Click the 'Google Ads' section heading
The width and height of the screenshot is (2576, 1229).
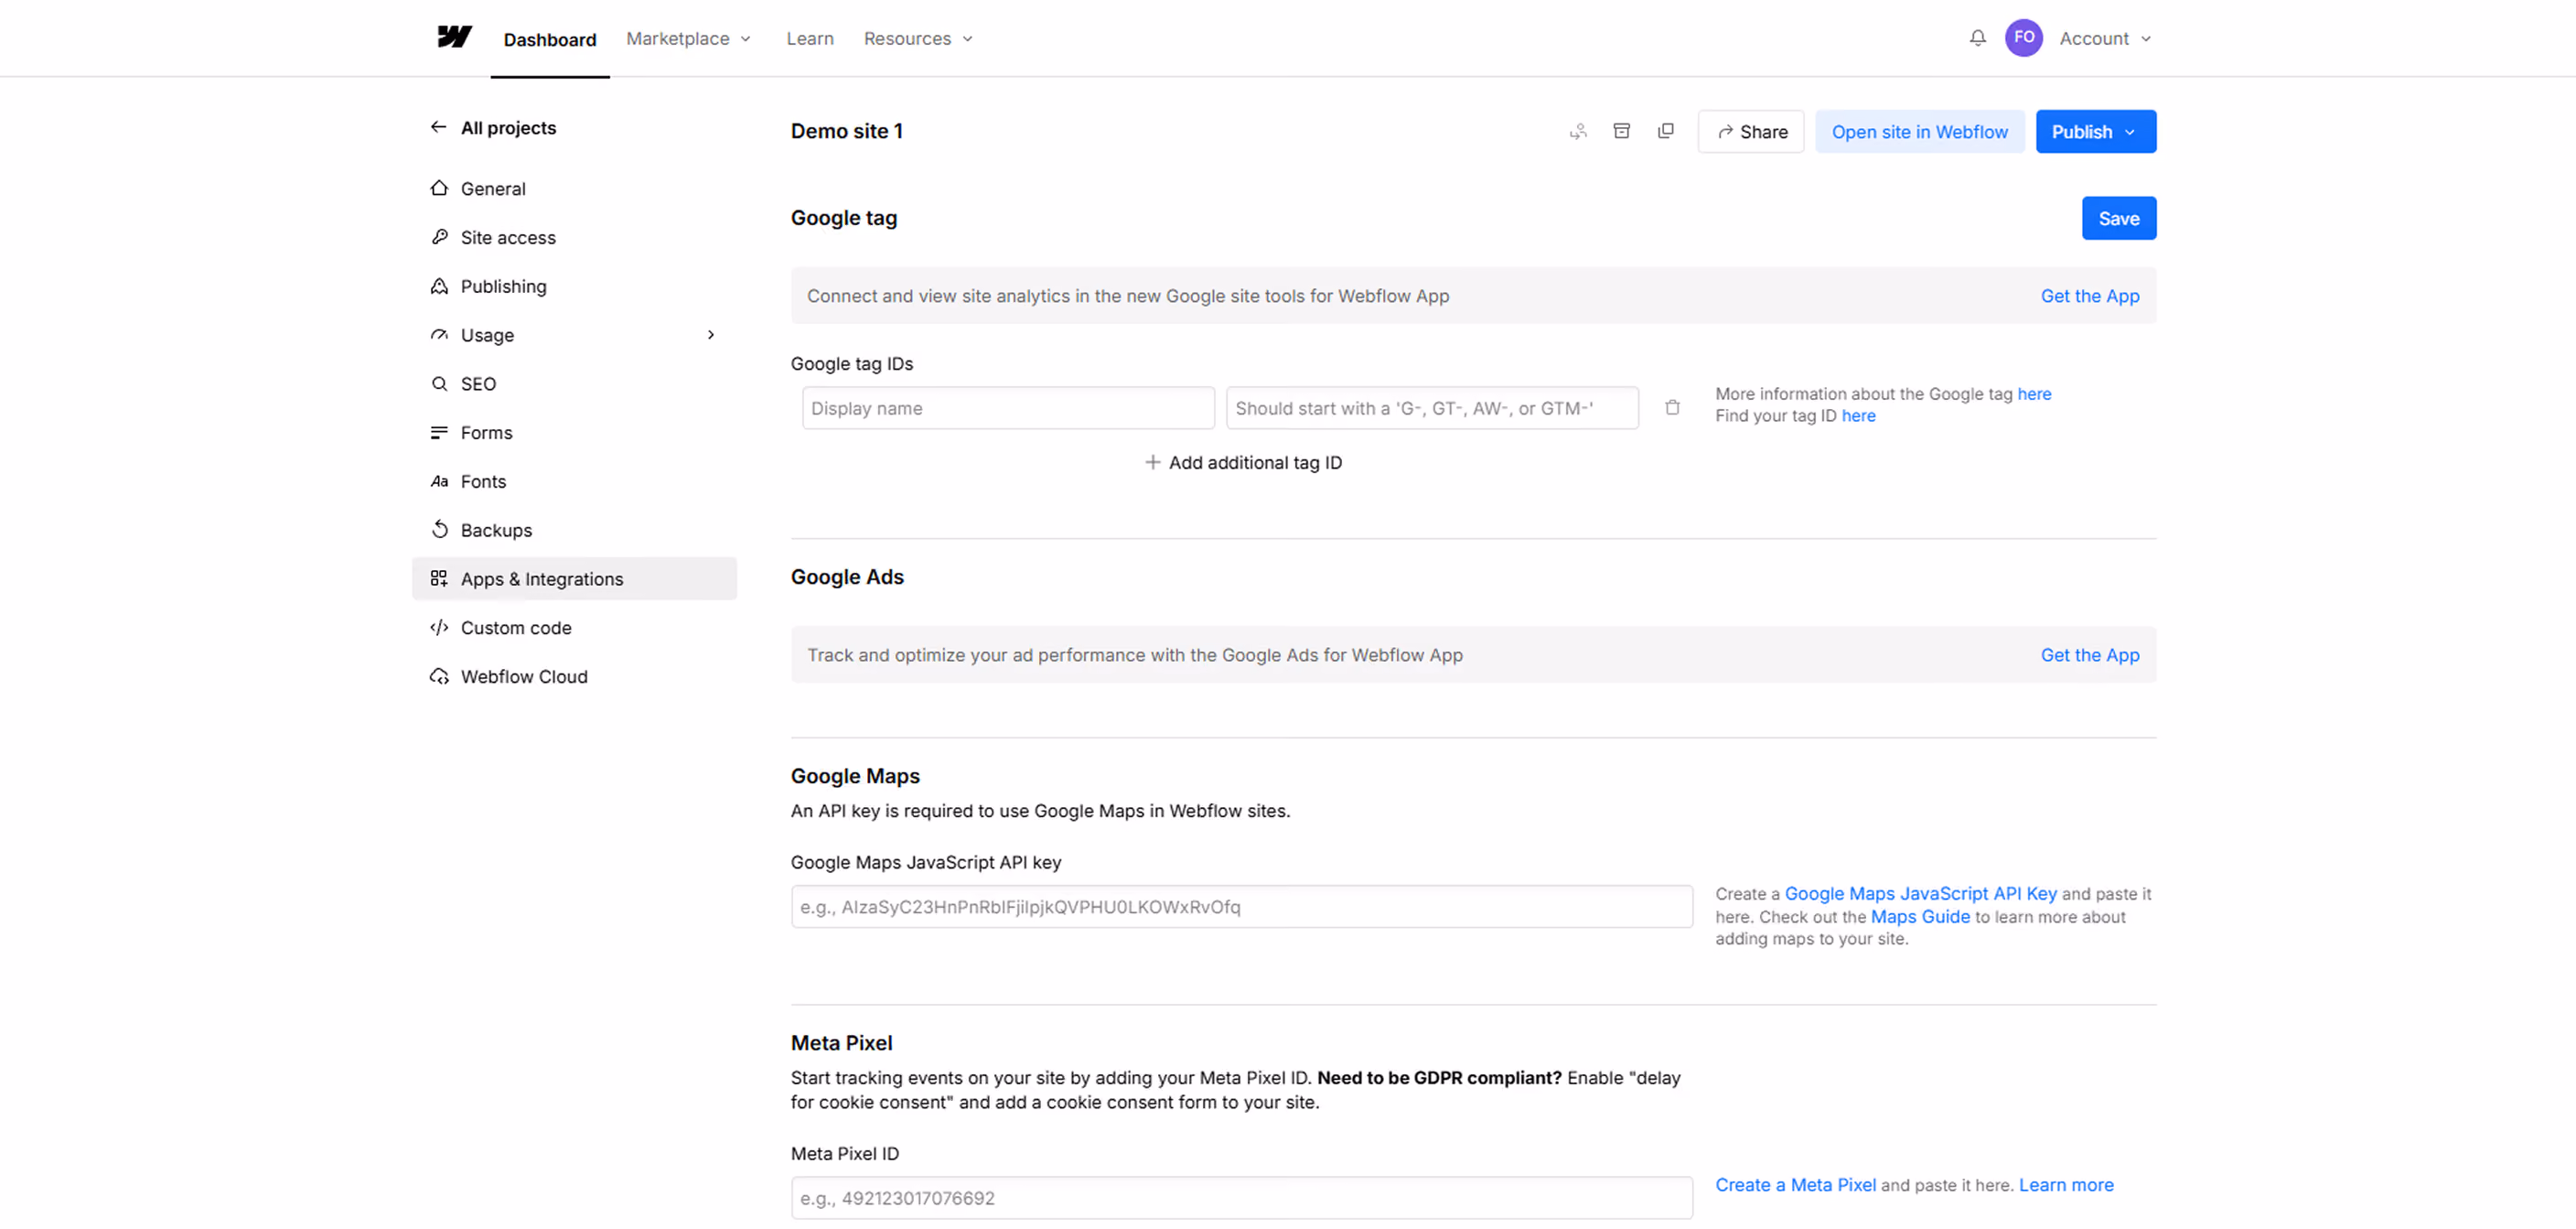click(x=847, y=577)
